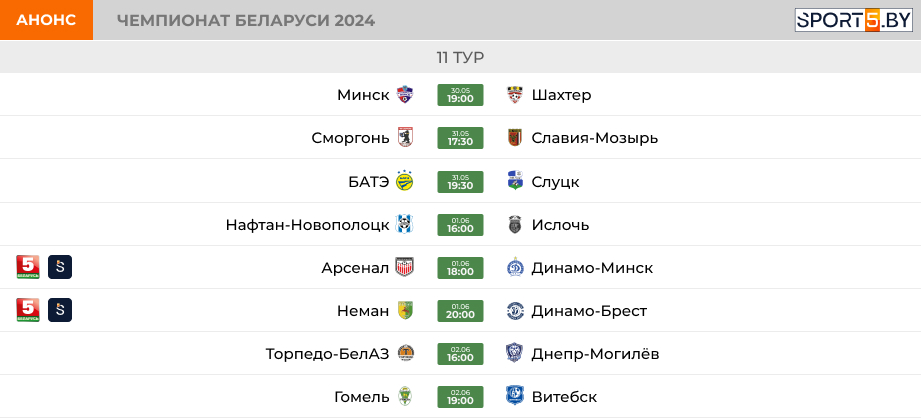
Task: Click the Нафтан-Новополоцк club logo
Action: pyautogui.click(x=405, y=224)
